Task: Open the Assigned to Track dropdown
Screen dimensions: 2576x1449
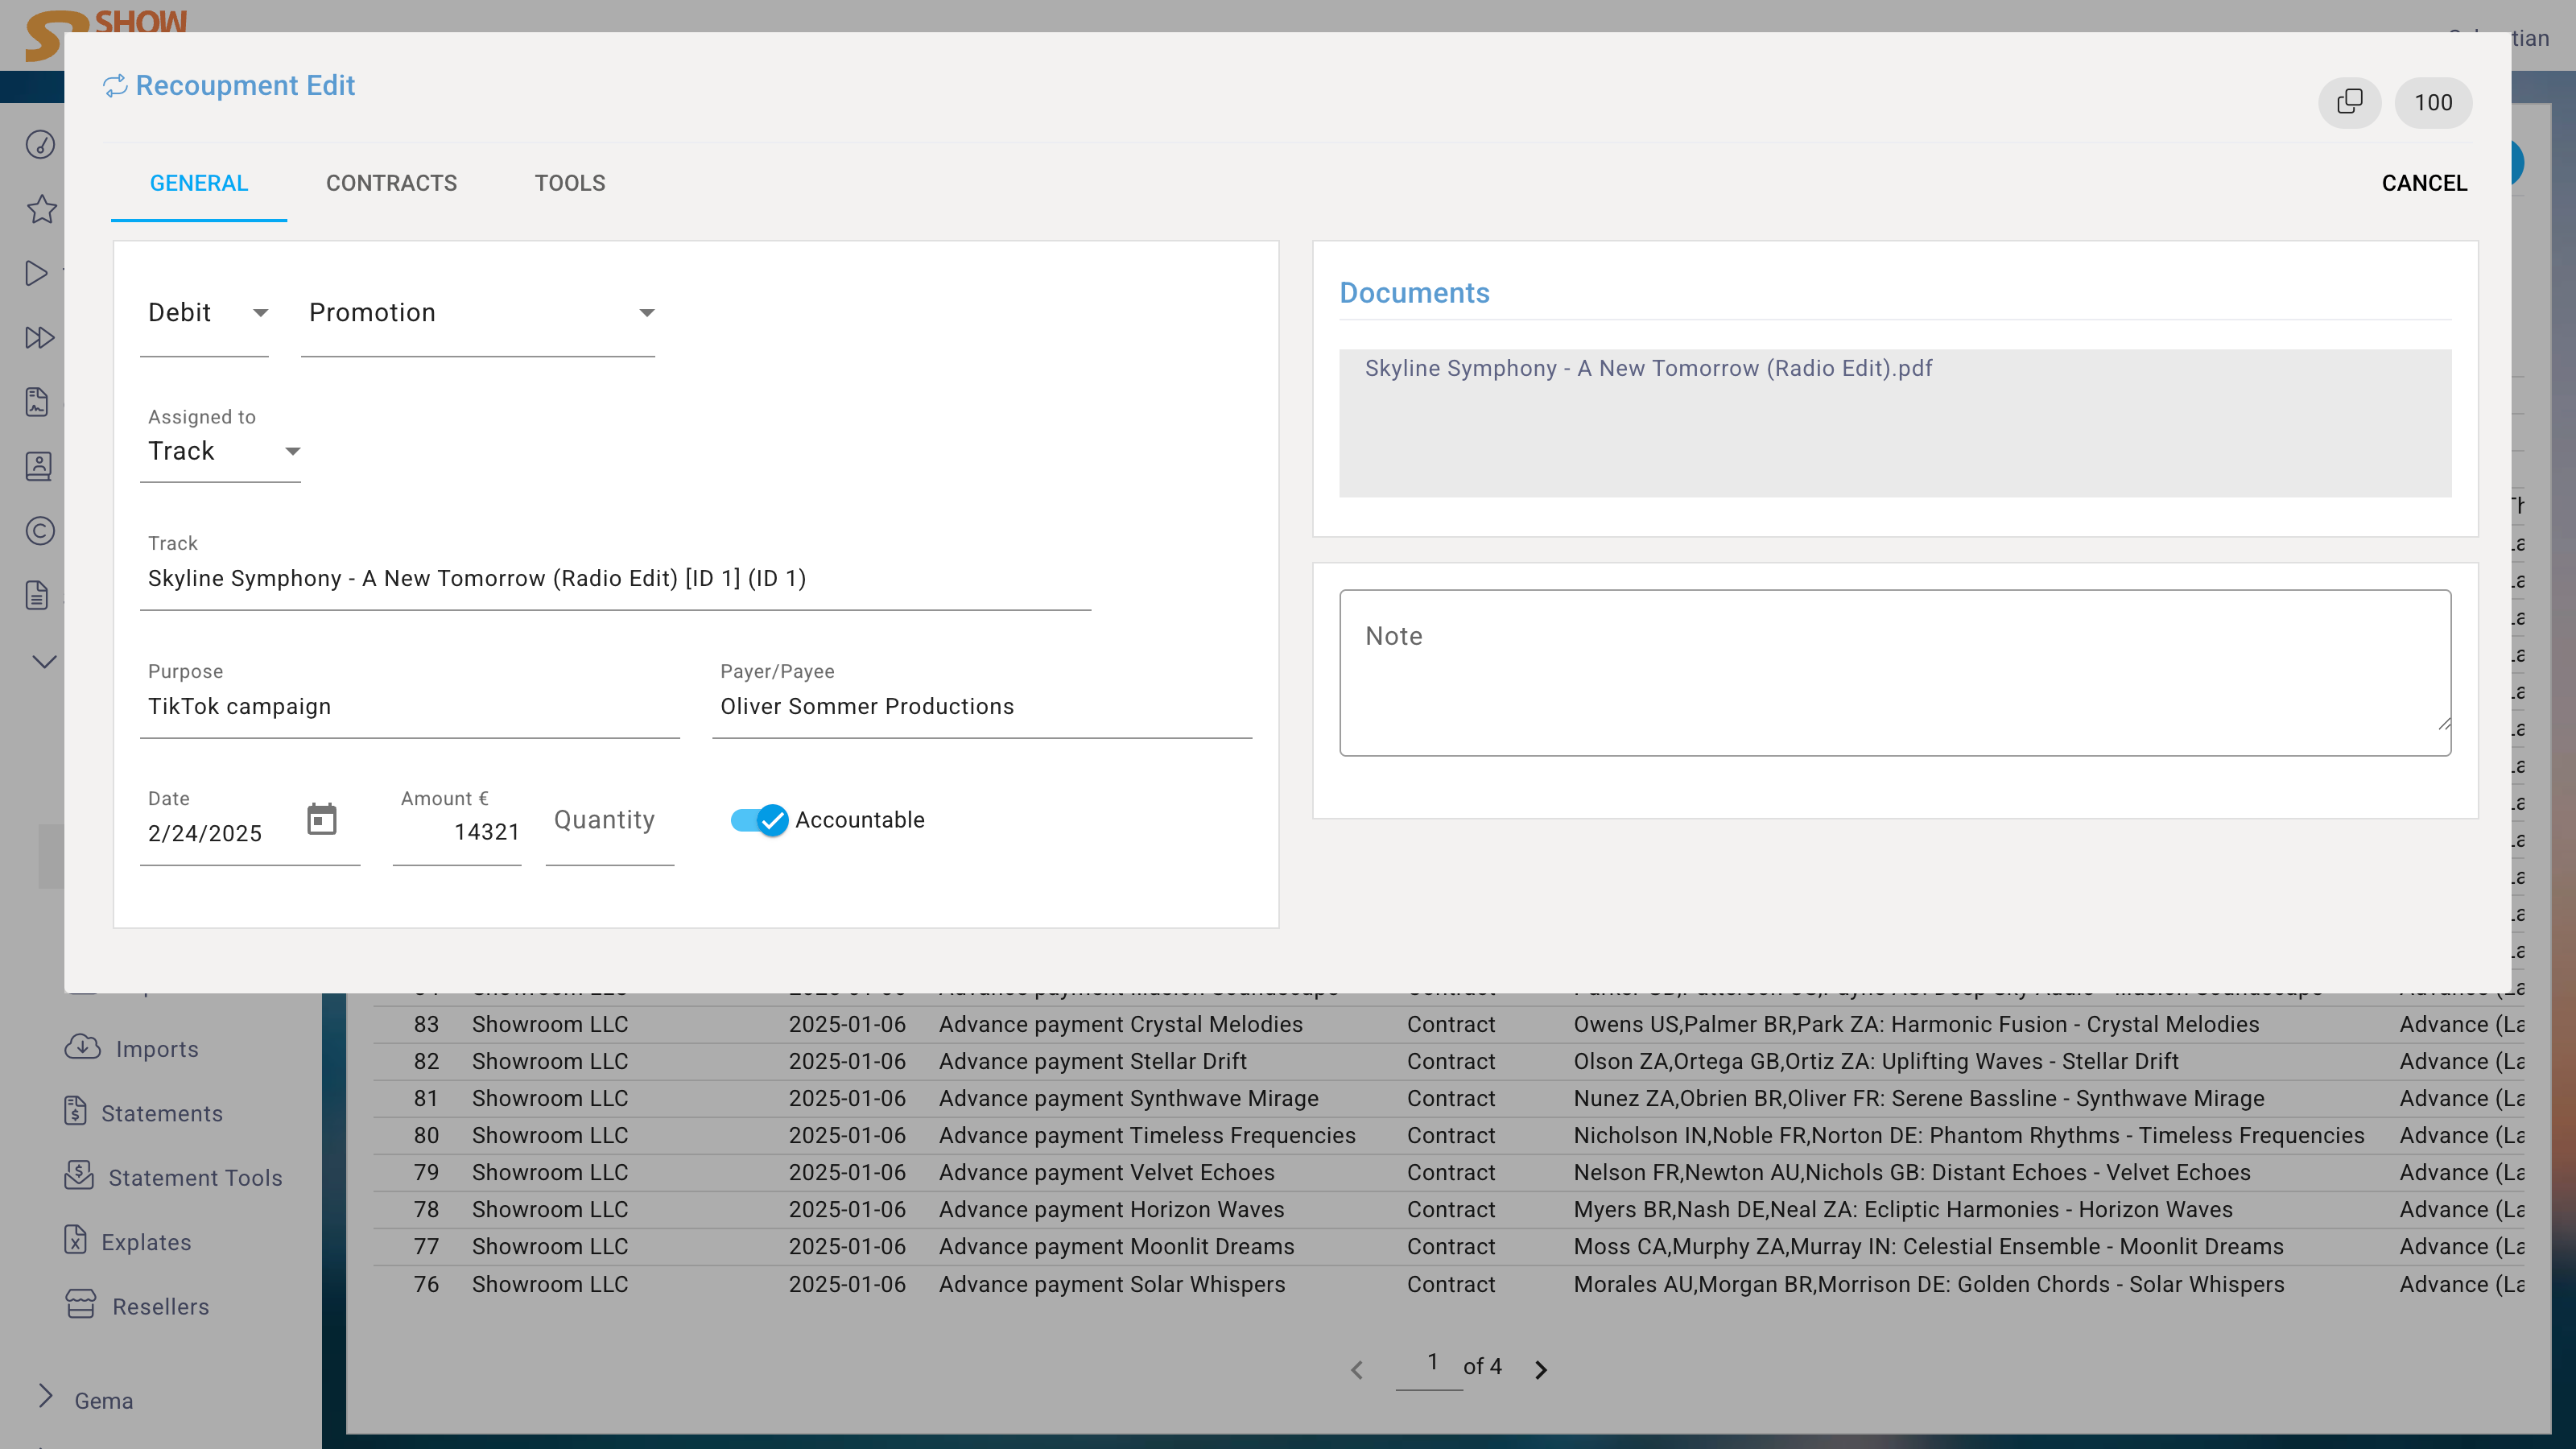Action: click(x=221, y=451)
